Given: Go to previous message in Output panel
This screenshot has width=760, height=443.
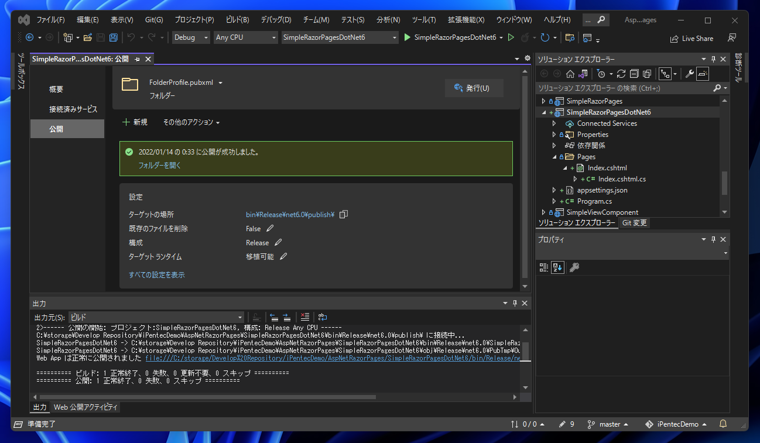Looking at the screenshot, I should coord(274,317).
